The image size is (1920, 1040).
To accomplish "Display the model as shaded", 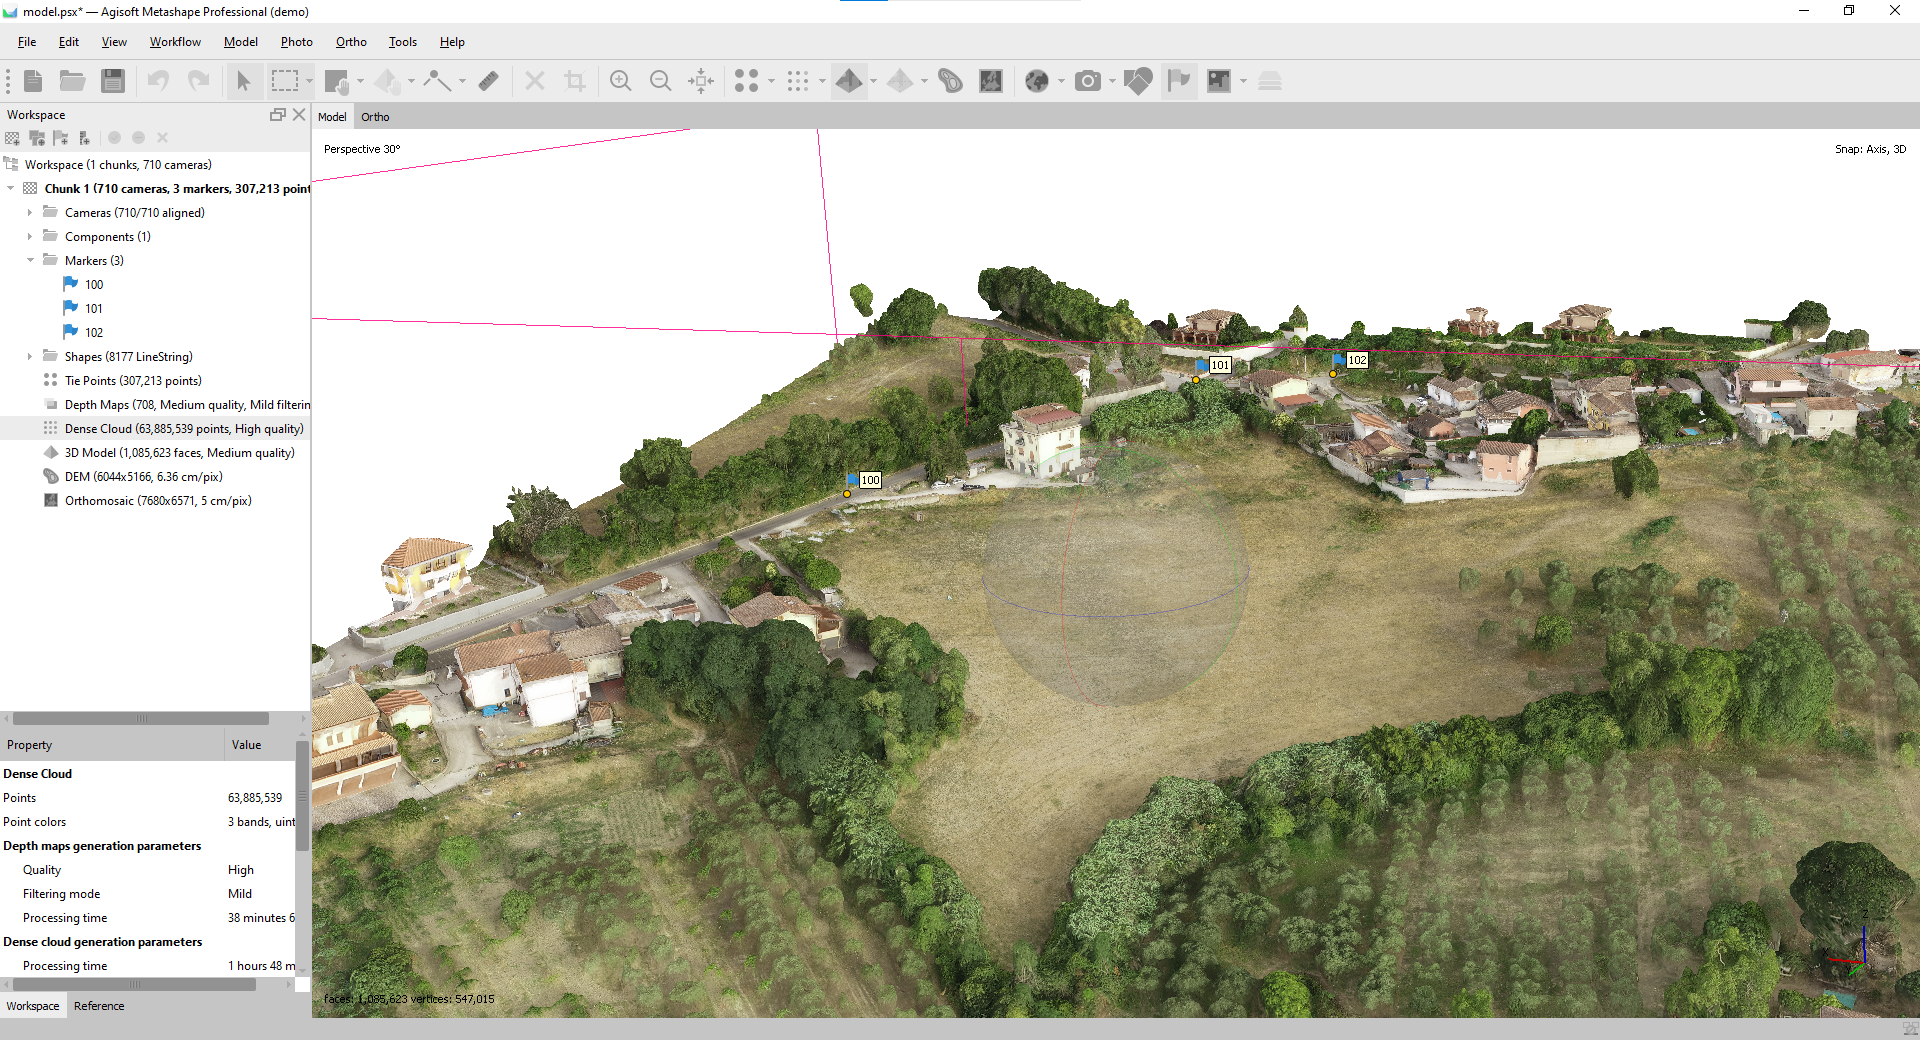I will click(851, 81).
